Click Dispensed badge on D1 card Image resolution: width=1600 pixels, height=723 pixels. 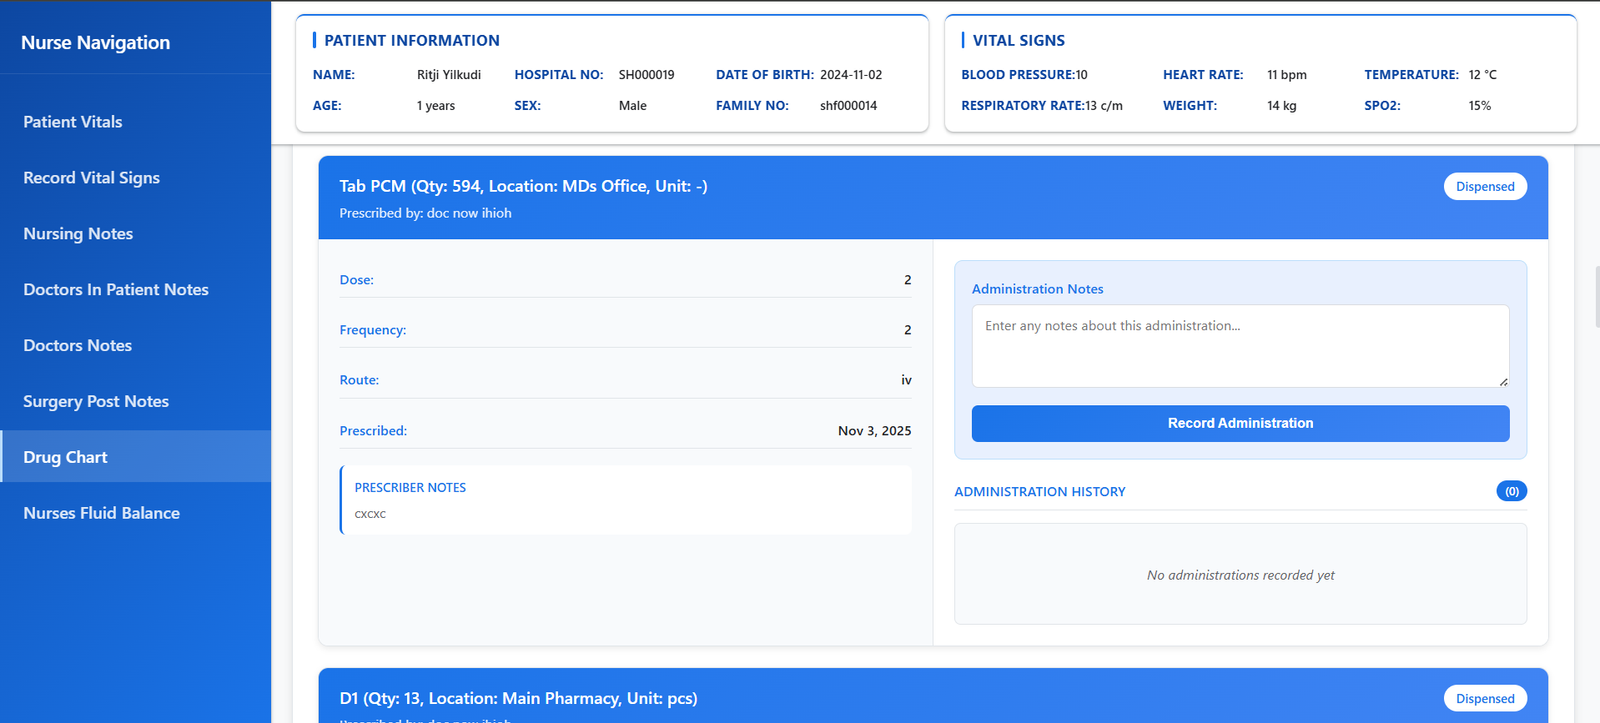point(1484,699)
